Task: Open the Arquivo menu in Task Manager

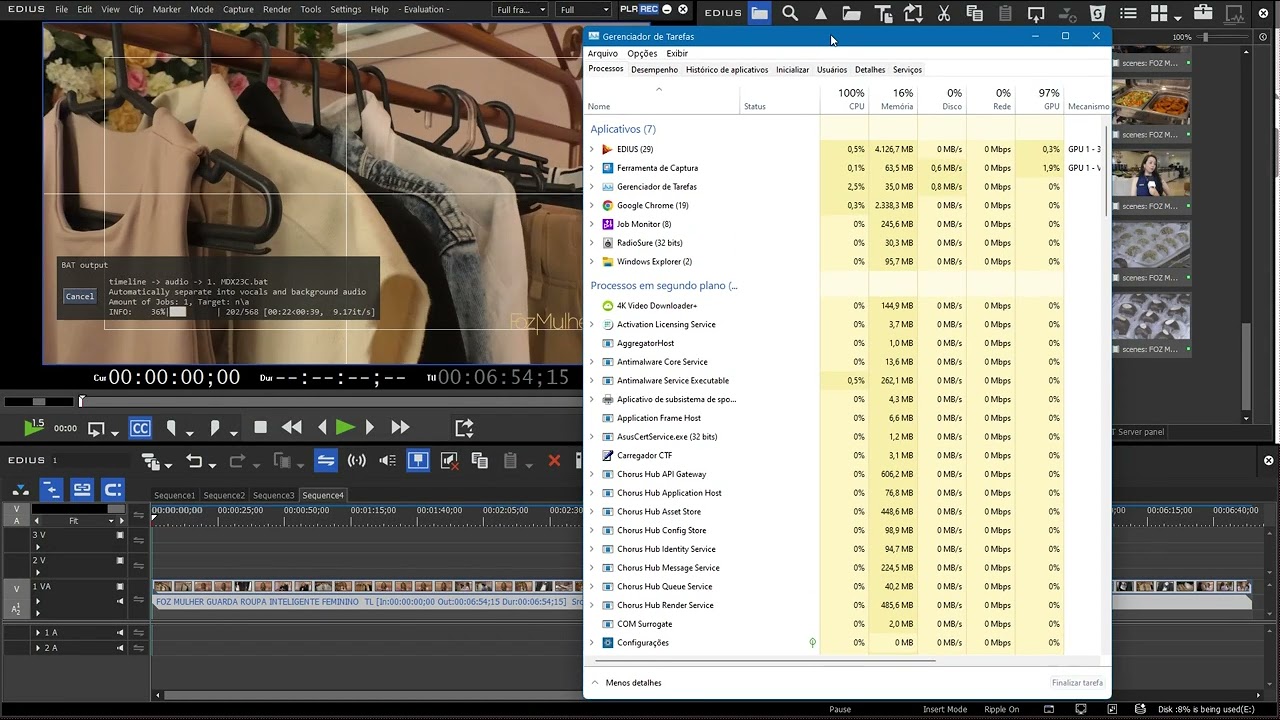Action: [x=603, y=54]
